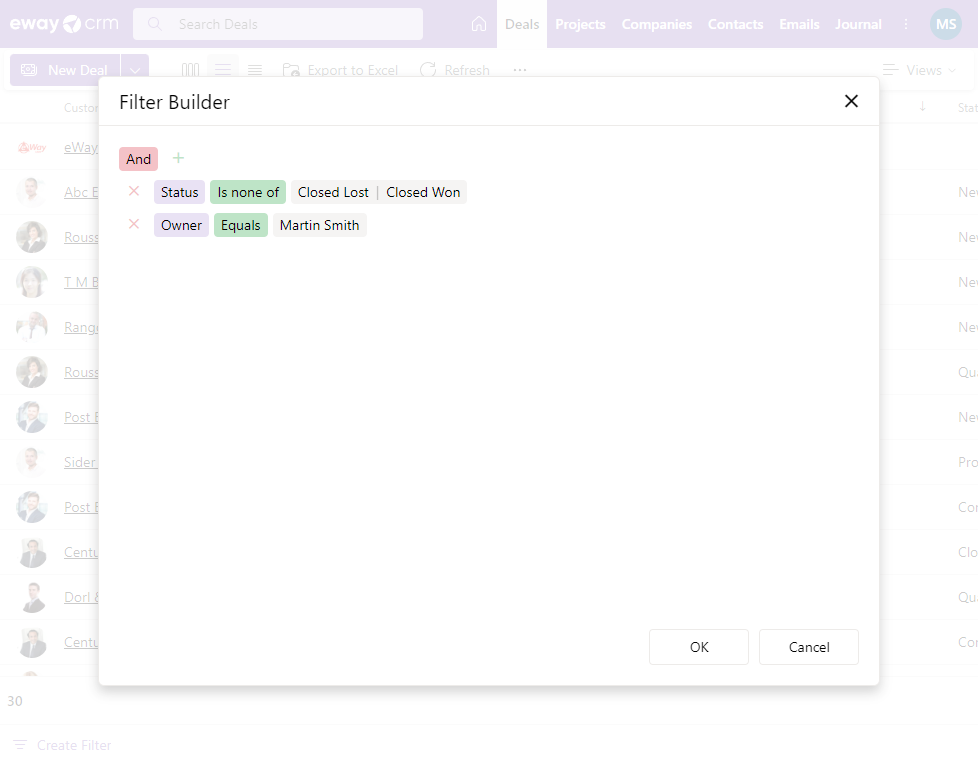This screenshot has width=978, height=763.
Task: Refresh the deals list
Action: (x=455, y=70)
